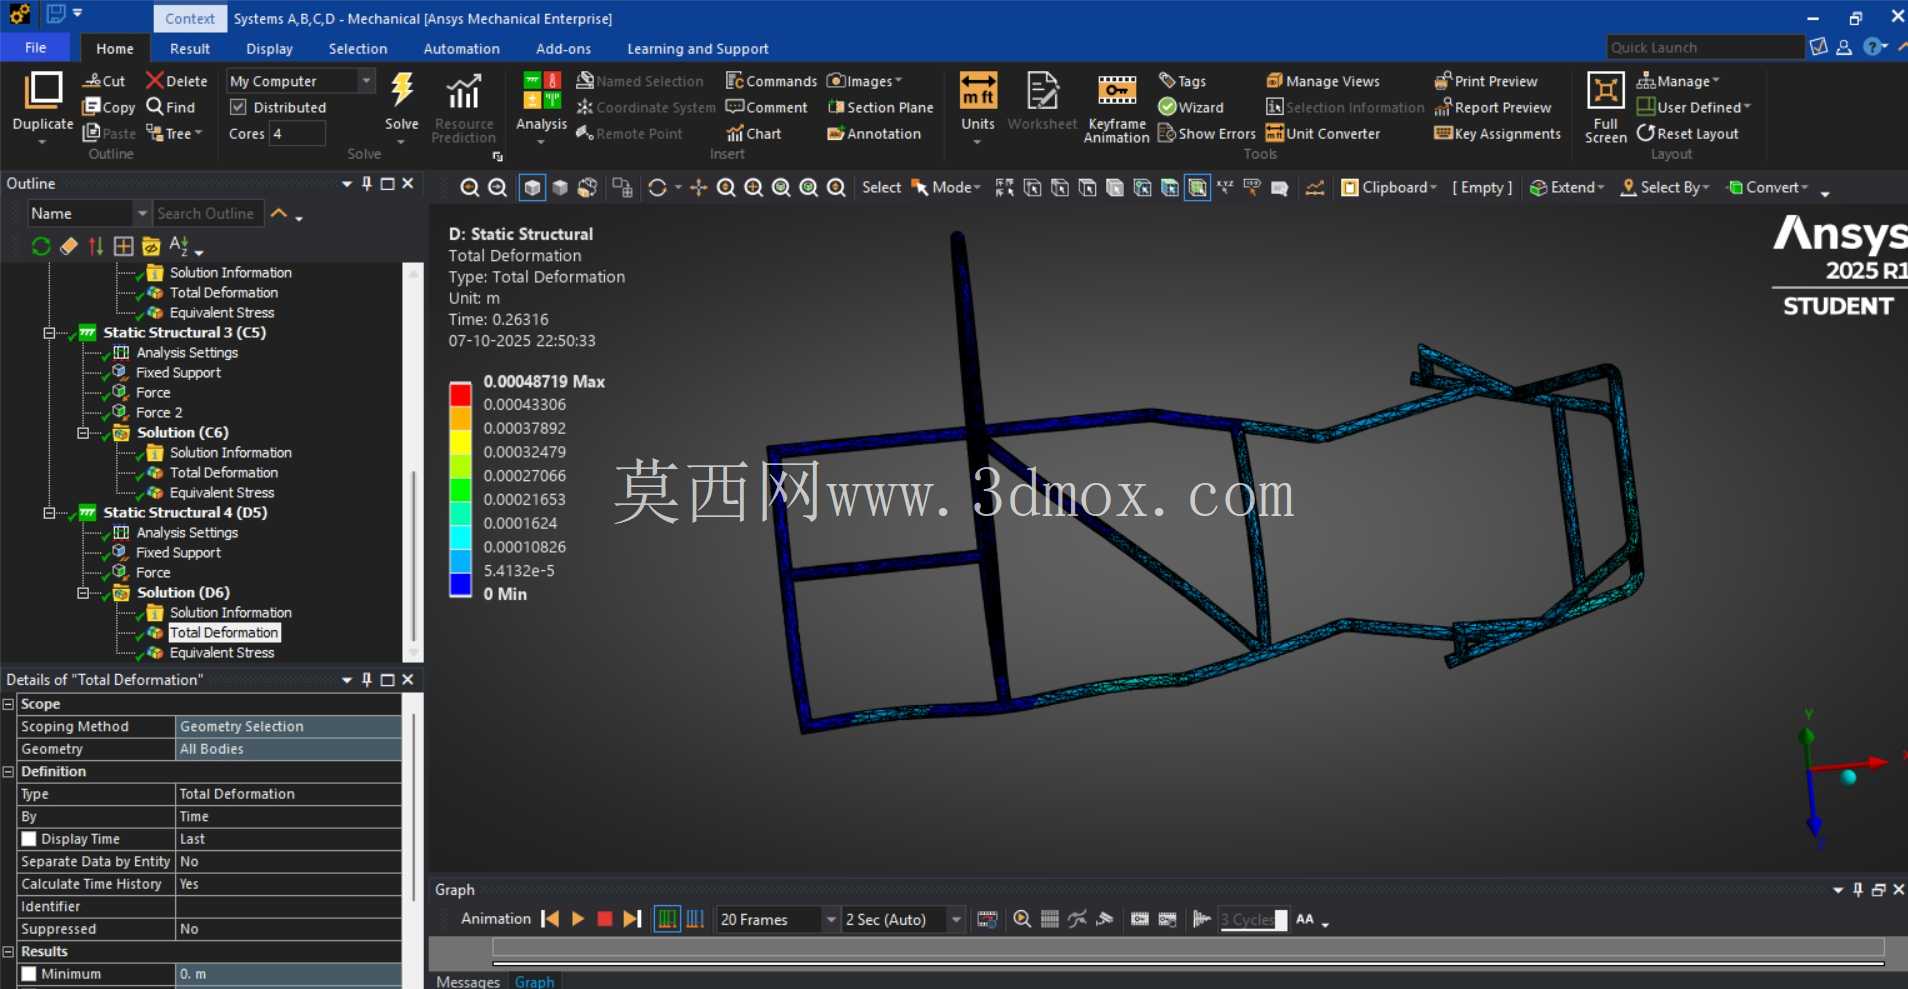Open Print Preview
Image resolution: width=1908 pixels, height=989 pixels.
[x=1486, y=81]
